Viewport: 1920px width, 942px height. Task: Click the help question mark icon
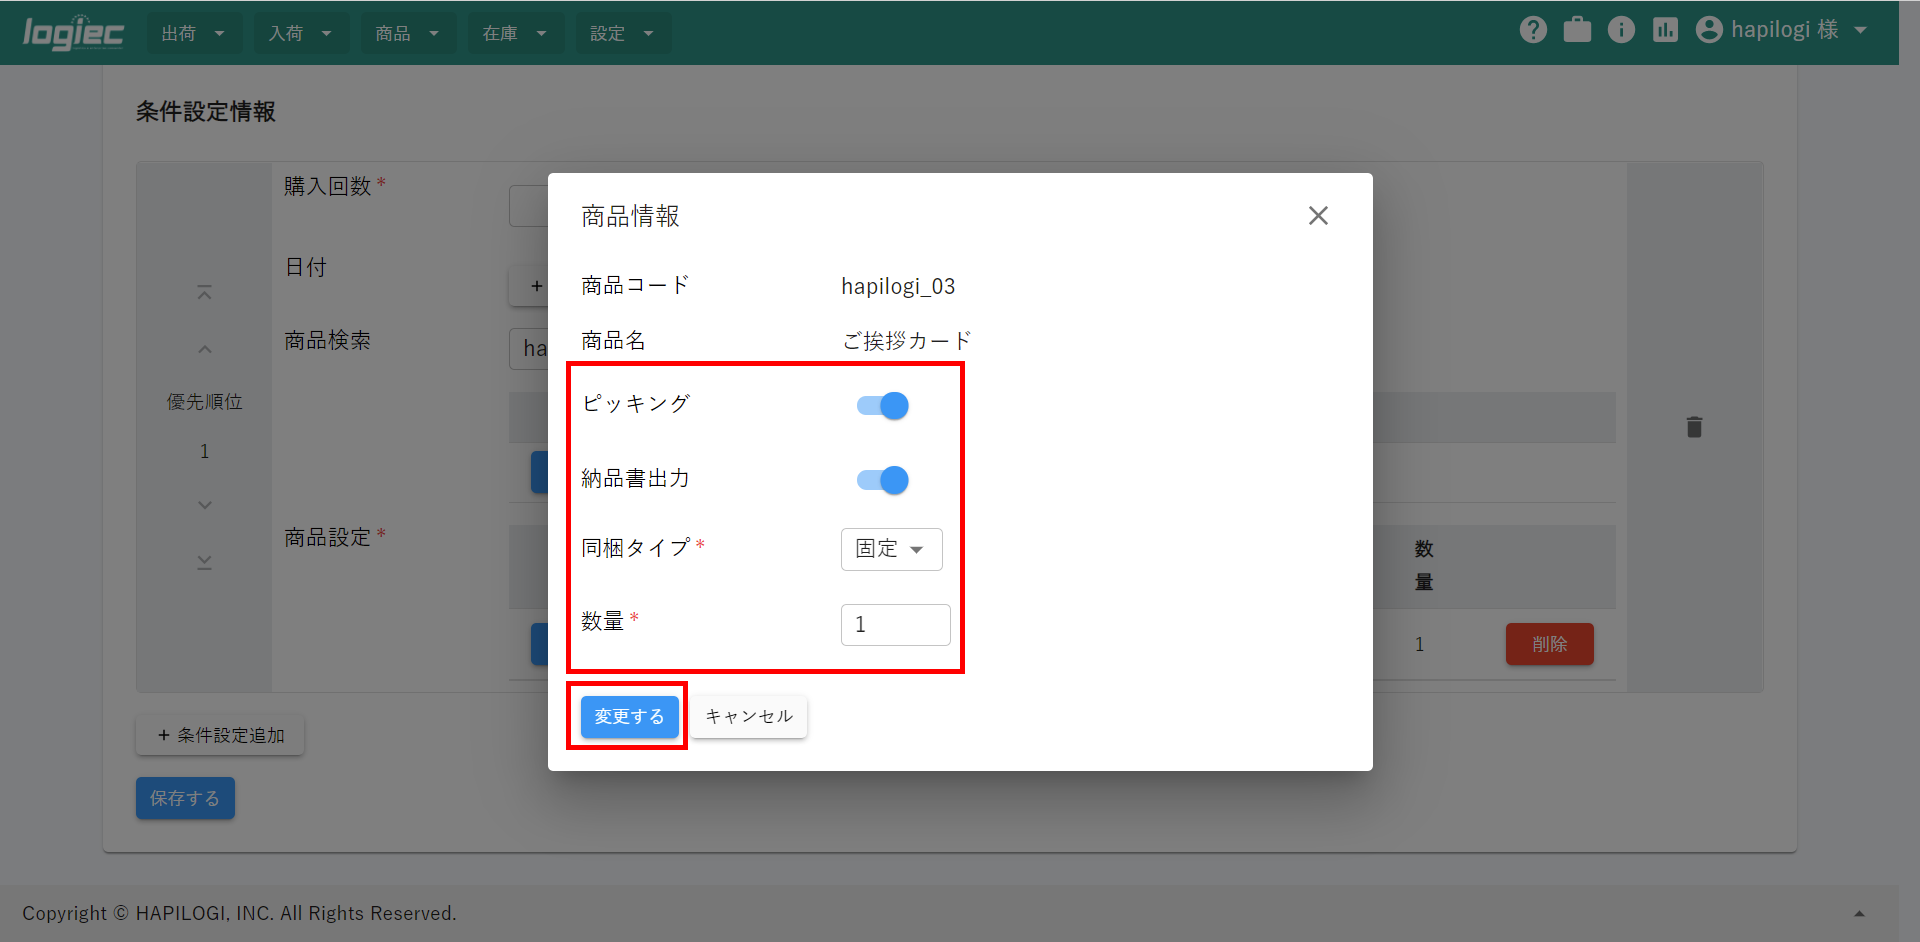coord(1533,30)
